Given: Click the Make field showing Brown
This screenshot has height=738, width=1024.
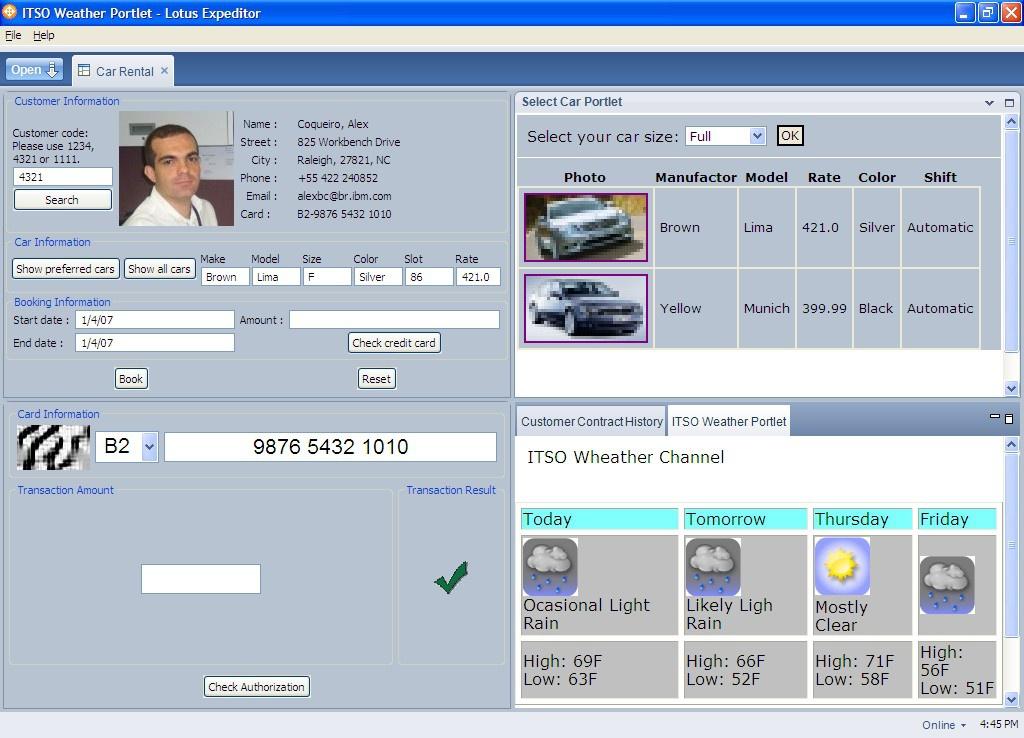Looking at the screenshot, I should pyautogui.click(x=225, y=277).
